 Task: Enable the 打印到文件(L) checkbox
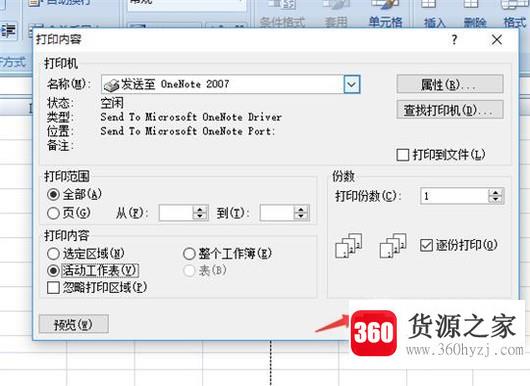pyautogui.click(x=403, y=155)
